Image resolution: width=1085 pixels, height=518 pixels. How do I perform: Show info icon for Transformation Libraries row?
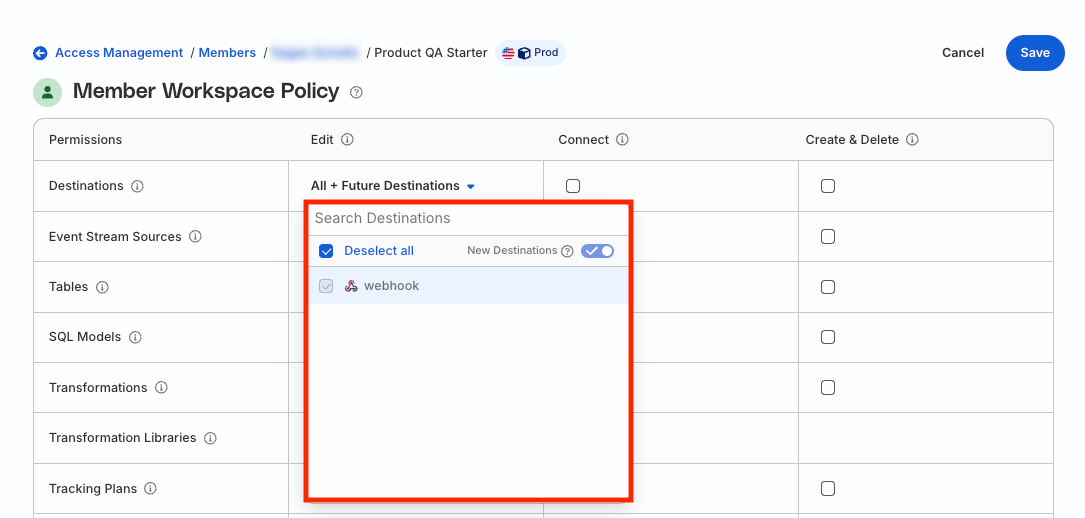pyautogui.click(x=210, y=438)
